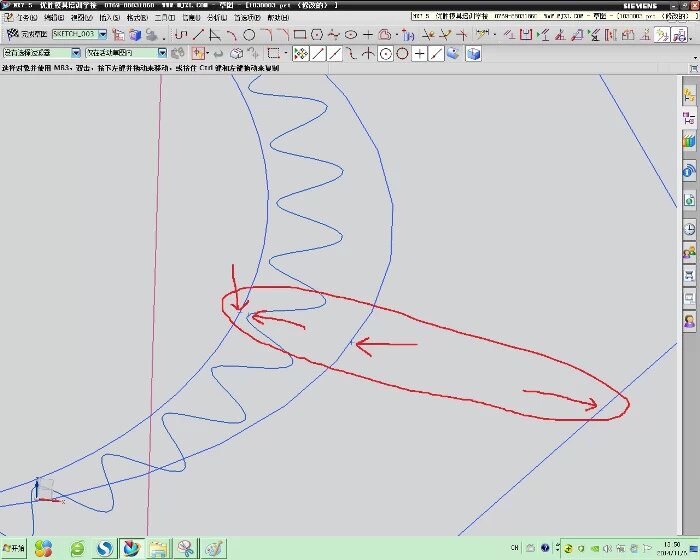Select the Arc sketch tool
This screenshot has height=560, width=700.
point(231,35)
